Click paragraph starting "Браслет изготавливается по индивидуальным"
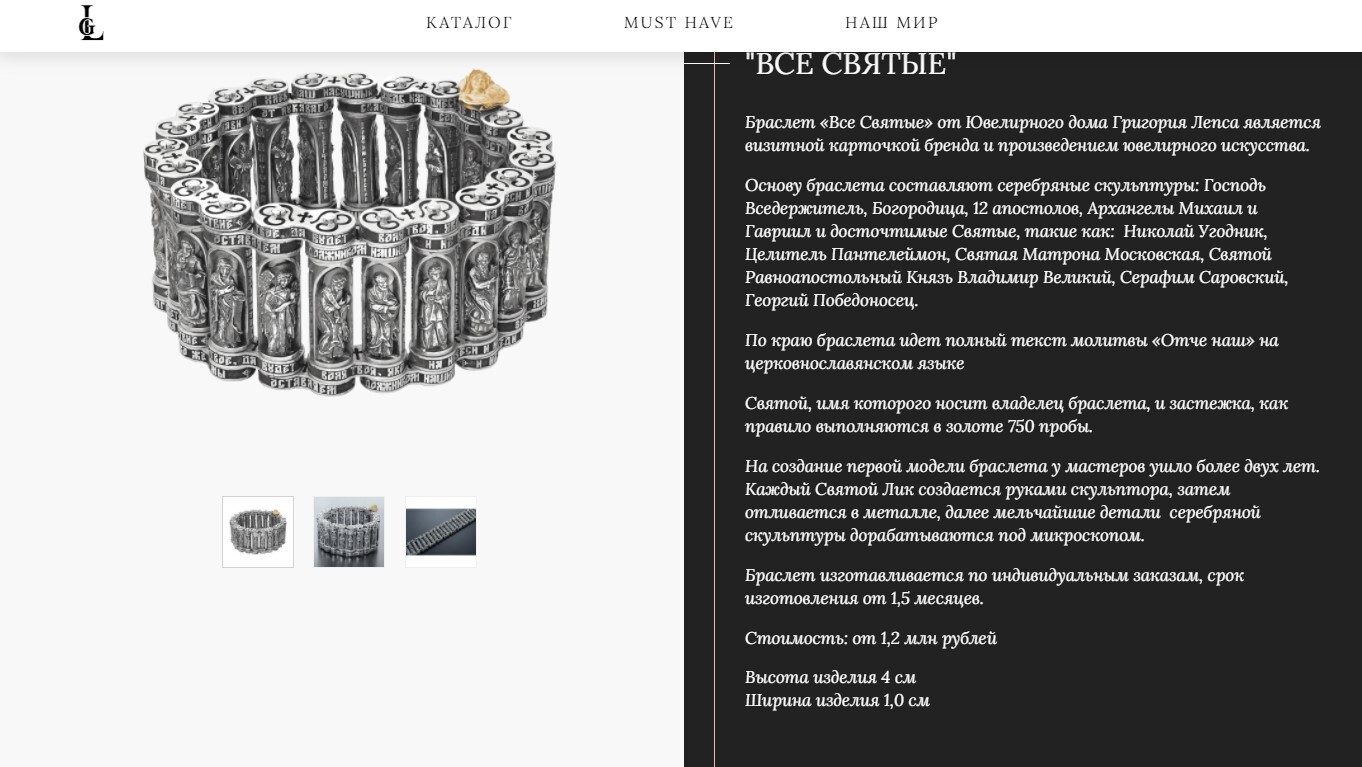 pyautogui.click(x=994, y=587)
